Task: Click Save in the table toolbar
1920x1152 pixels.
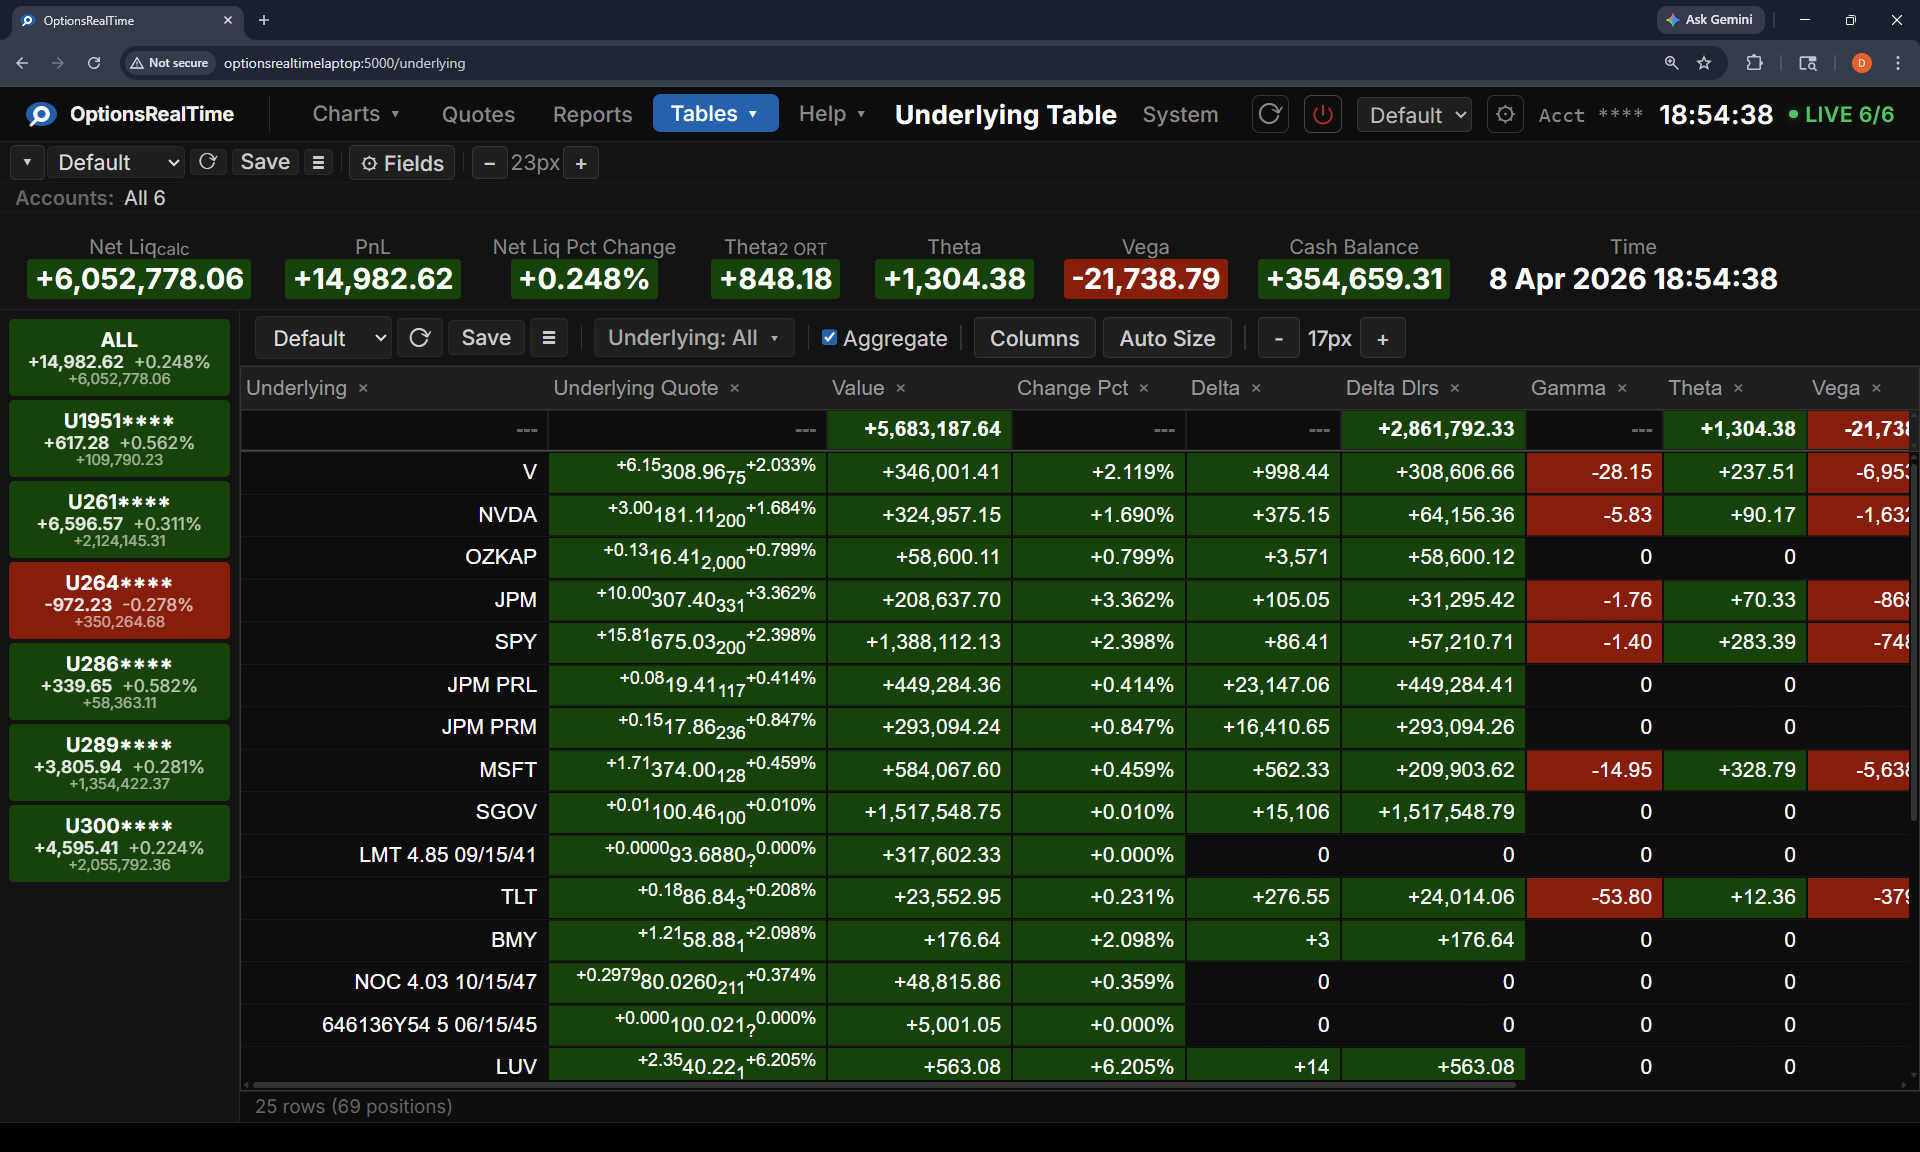Action: pos(486,338)
